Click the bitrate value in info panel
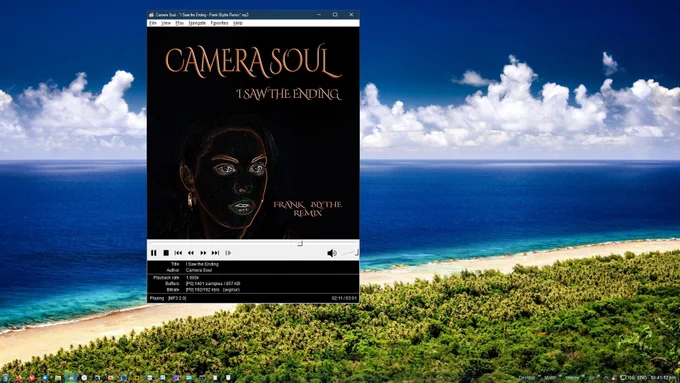The width and height of the screenshot is (680, 383). tap(212, 290)
